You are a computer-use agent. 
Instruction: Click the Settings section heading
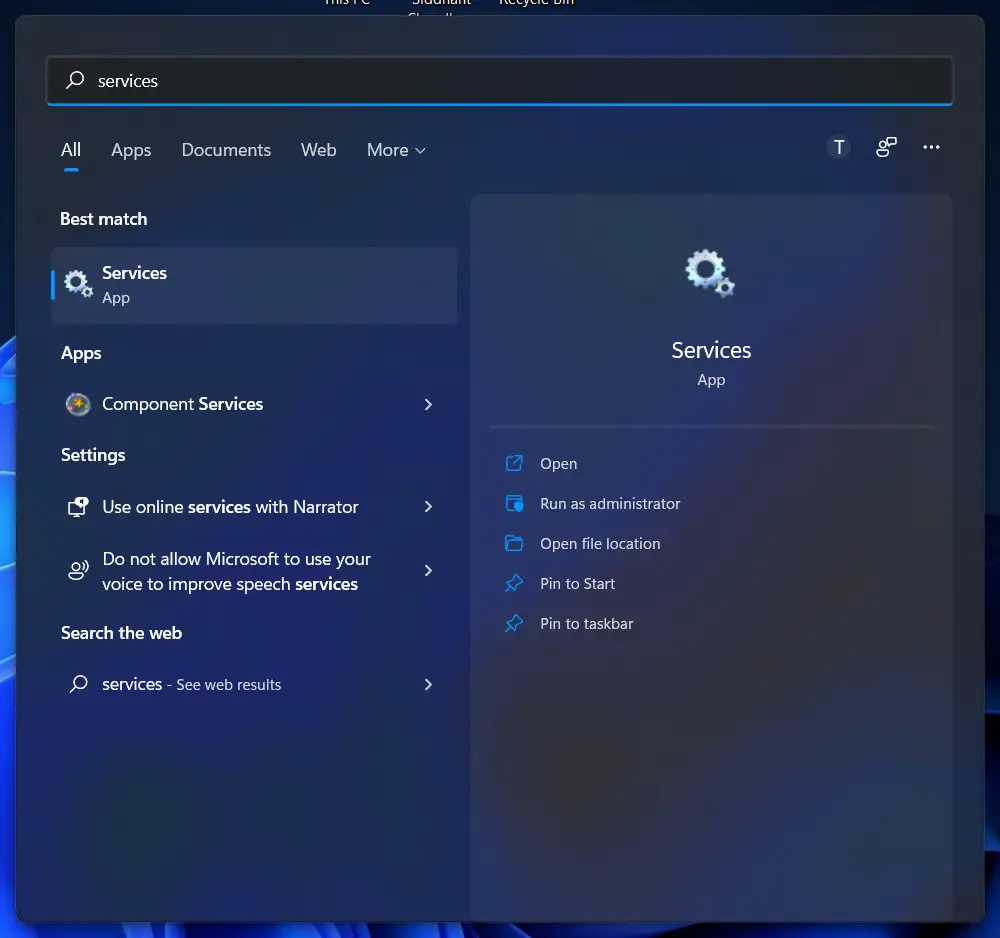pyautogui.click(x=93, y=455)
